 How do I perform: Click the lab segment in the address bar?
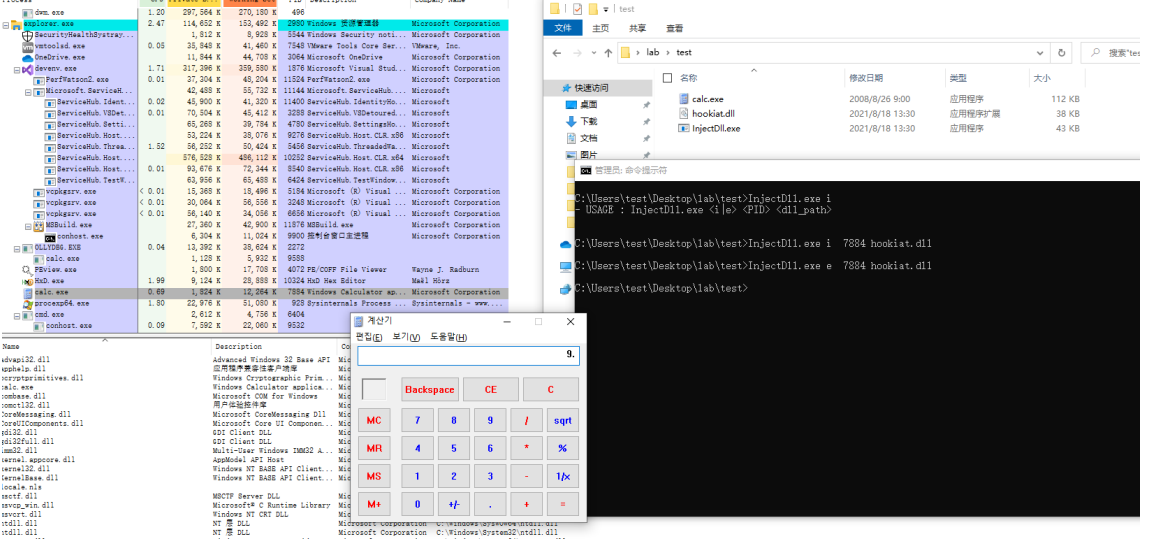[x=652, y=53]
